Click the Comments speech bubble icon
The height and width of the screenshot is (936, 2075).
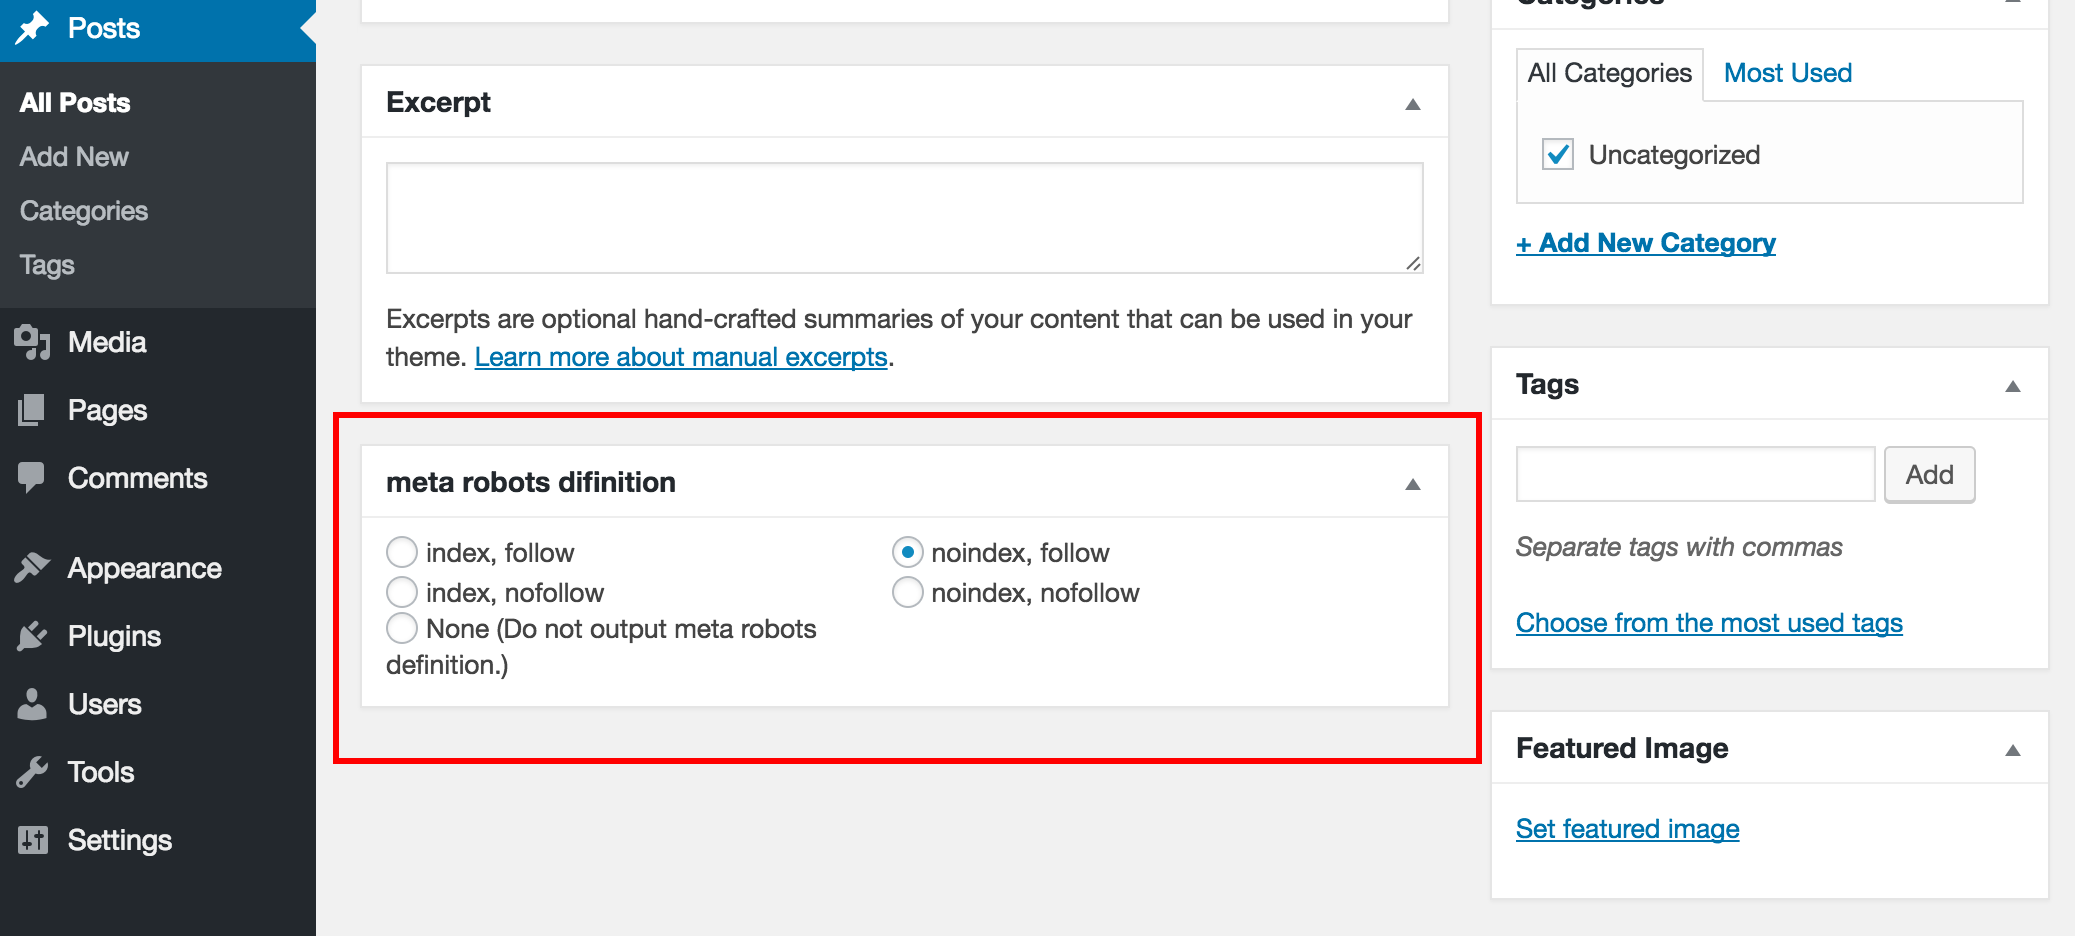(32, 477)
